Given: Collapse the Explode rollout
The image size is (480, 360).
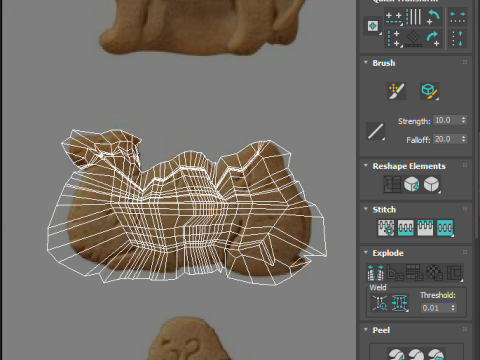Looking at the screenshot, I should point(366,252).
